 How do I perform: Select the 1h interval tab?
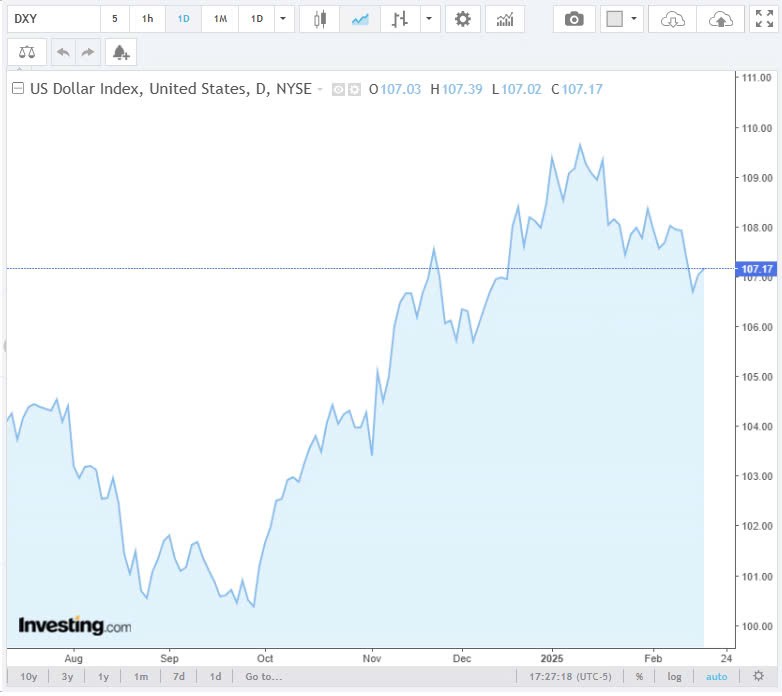pyautogui.click(x=148, y=19)
